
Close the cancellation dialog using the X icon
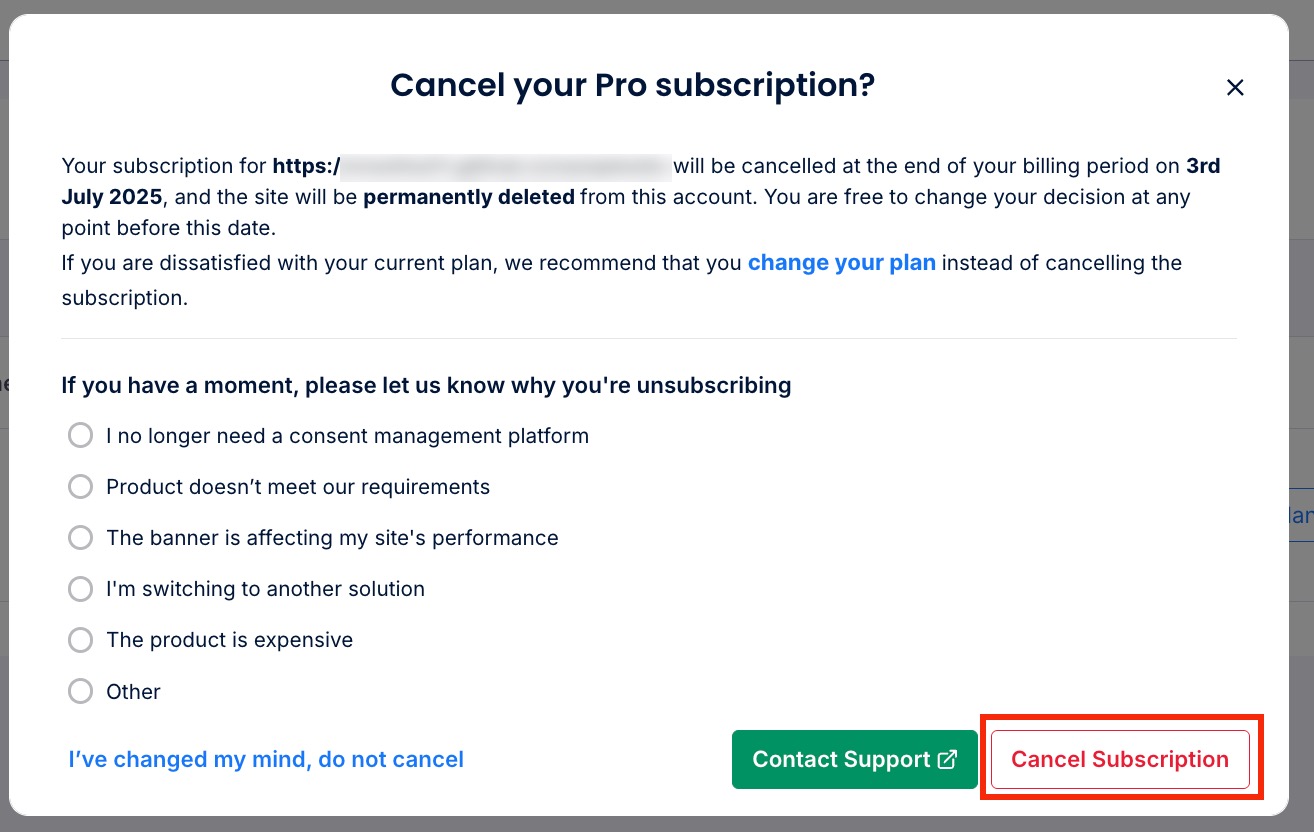[x=1235, y=87]
